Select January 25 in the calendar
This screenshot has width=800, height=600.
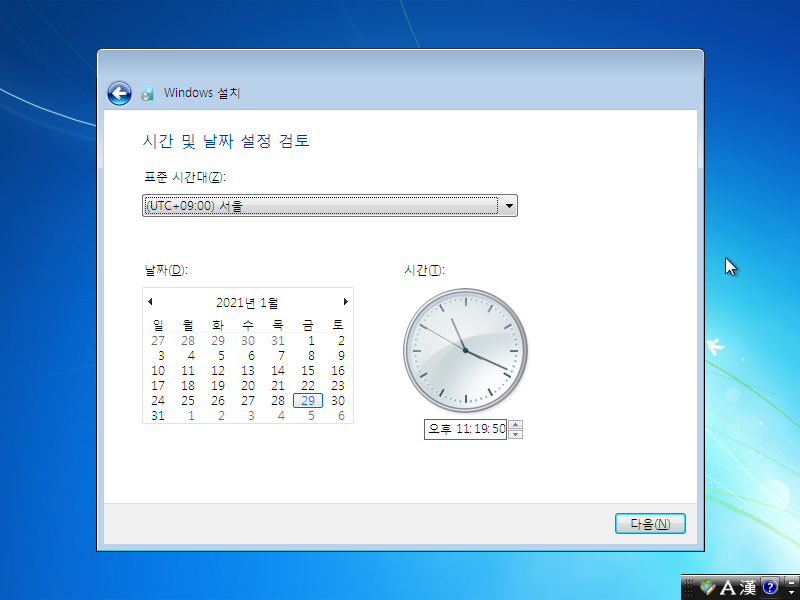(x=188, y=401)
